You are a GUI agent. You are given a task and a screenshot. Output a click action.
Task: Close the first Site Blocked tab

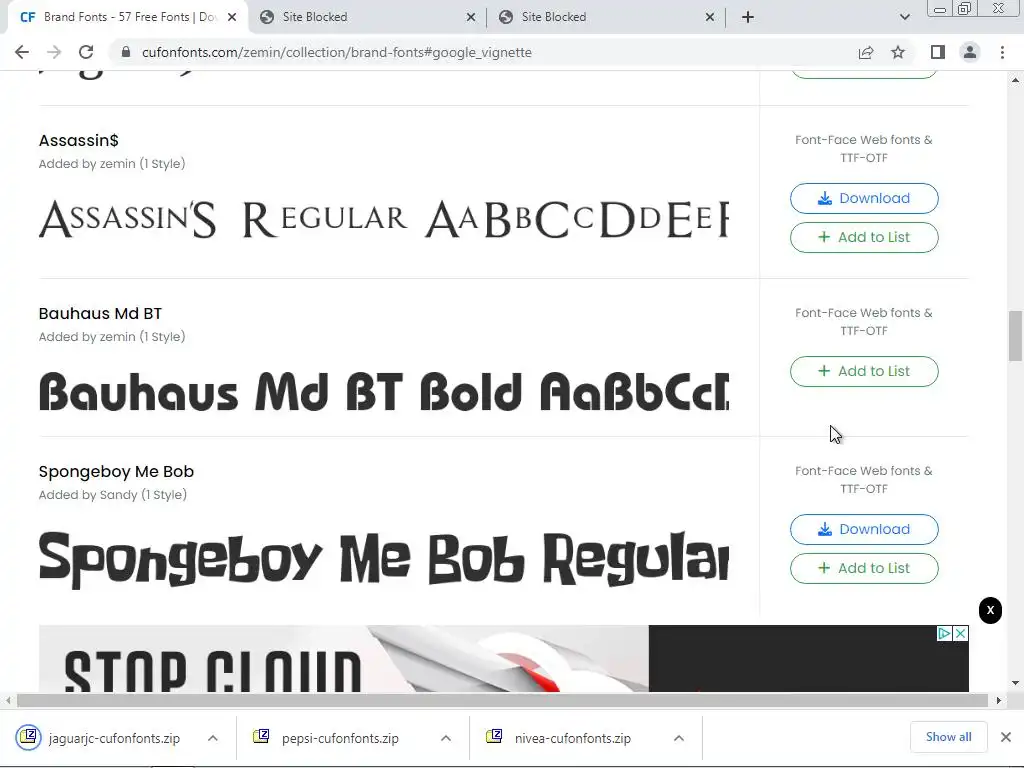pyautogui.click(x=471, y=17)
